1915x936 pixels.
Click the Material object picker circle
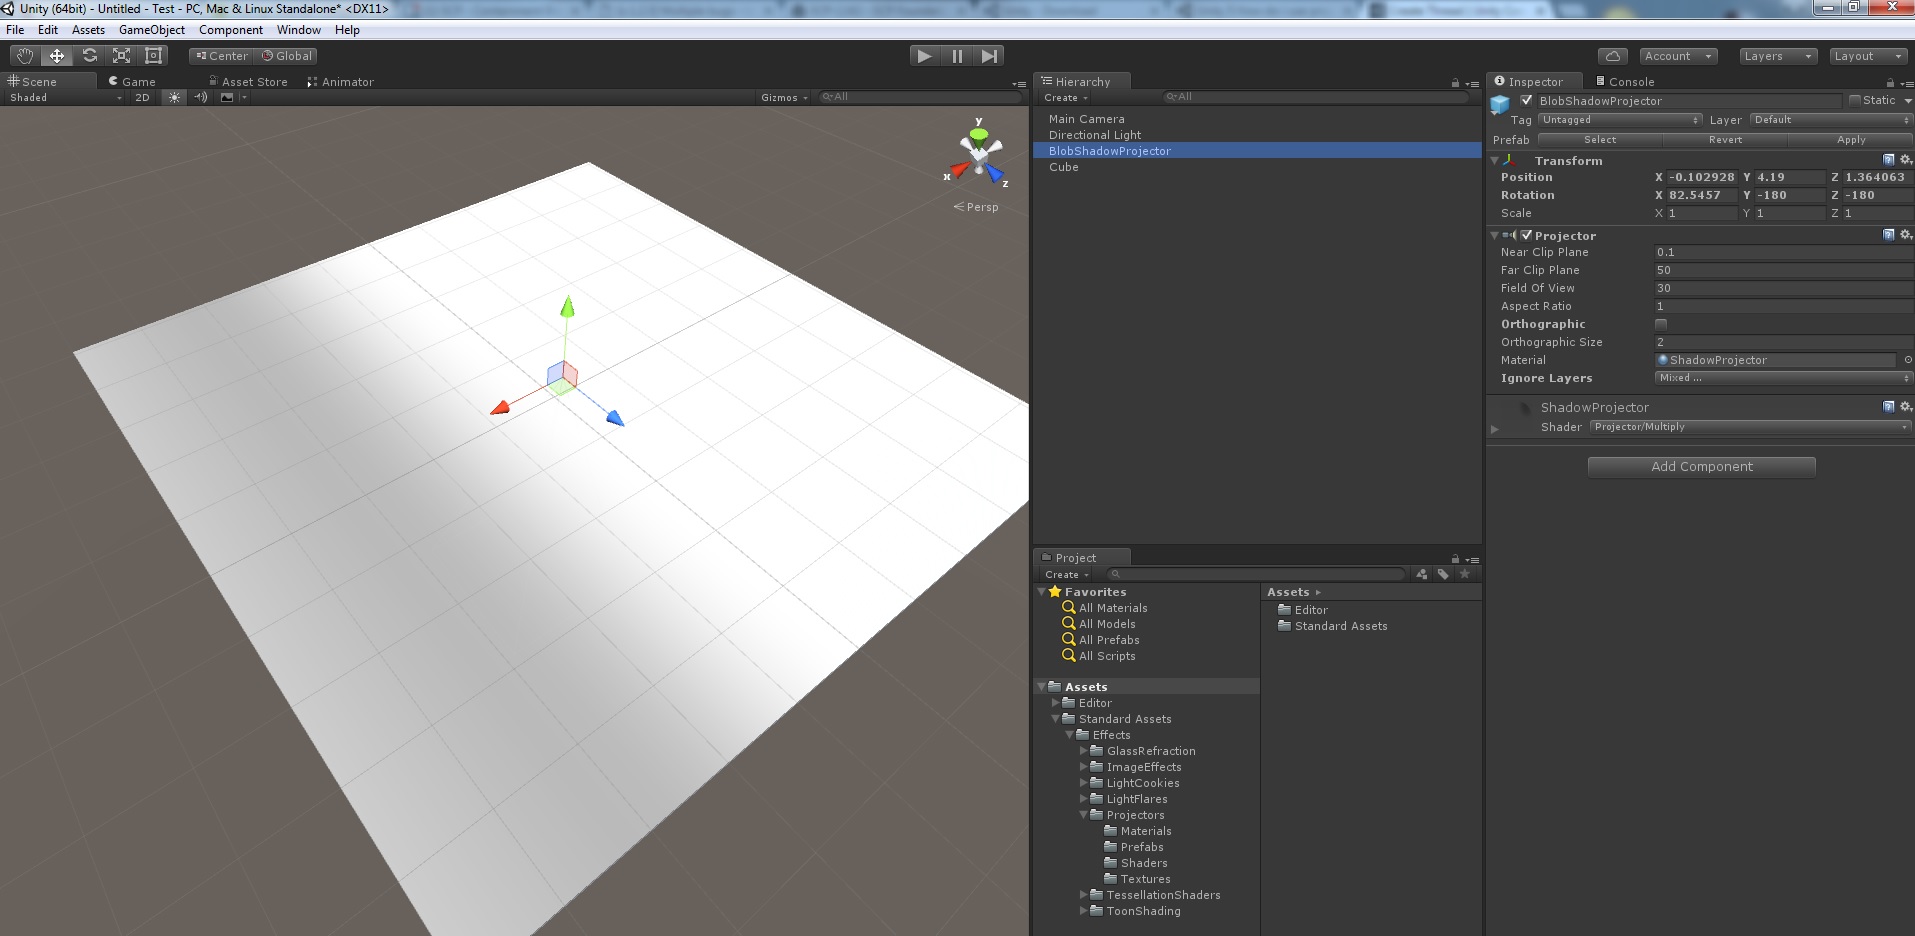[1908, 360]
